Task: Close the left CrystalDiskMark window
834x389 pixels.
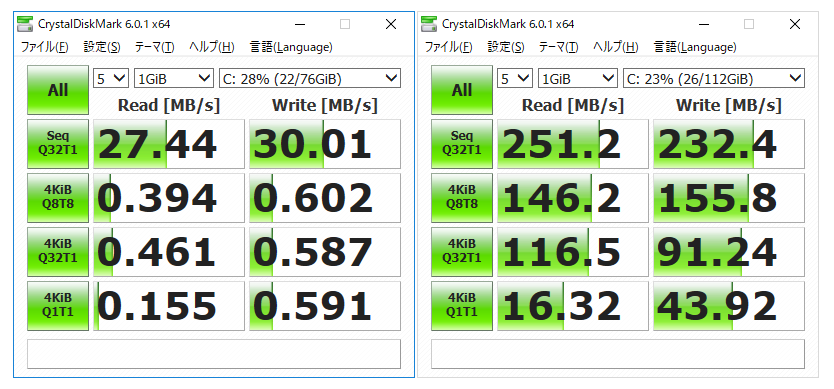Action: tap(391, 24)
